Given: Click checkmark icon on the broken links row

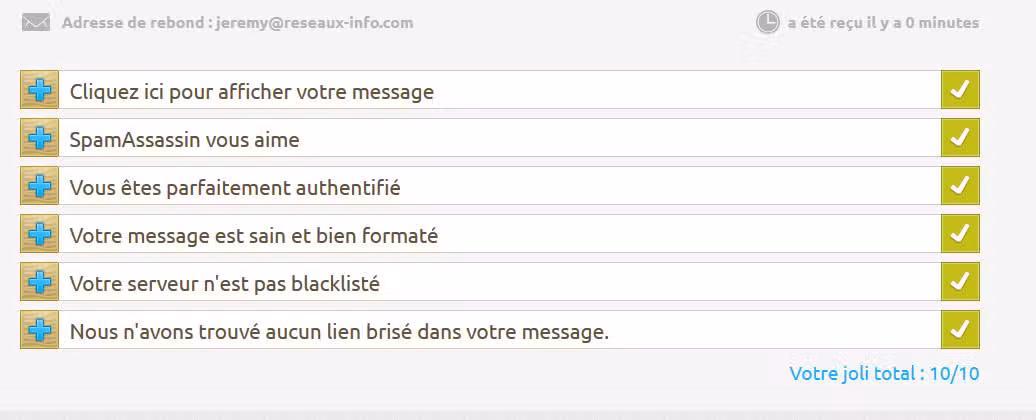Looking at the screenshot, I should point(960,330).
